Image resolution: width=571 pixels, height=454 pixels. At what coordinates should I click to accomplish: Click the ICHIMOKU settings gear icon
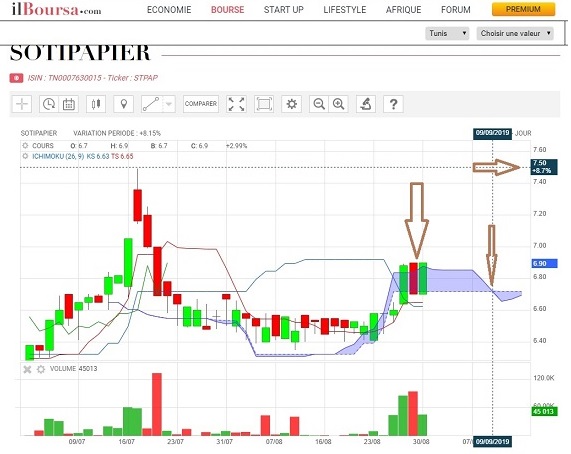click(25, 156)
